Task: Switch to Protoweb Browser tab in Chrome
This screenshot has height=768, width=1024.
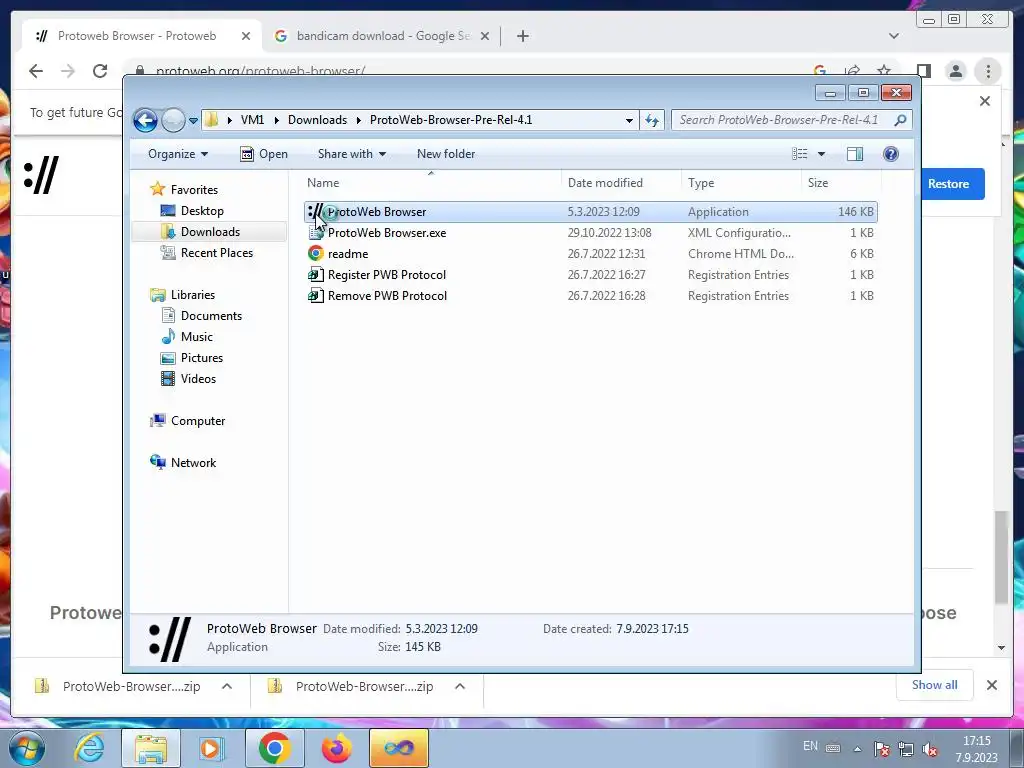Action: point(137,36)
